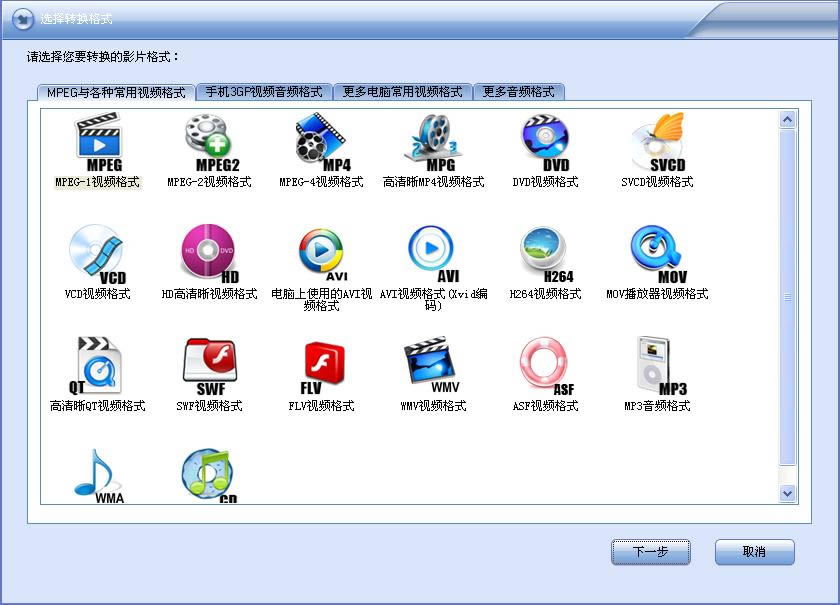Click the 高清晰QT视频格式 label
Screen dimensions: 840x605
pos(98,406)
